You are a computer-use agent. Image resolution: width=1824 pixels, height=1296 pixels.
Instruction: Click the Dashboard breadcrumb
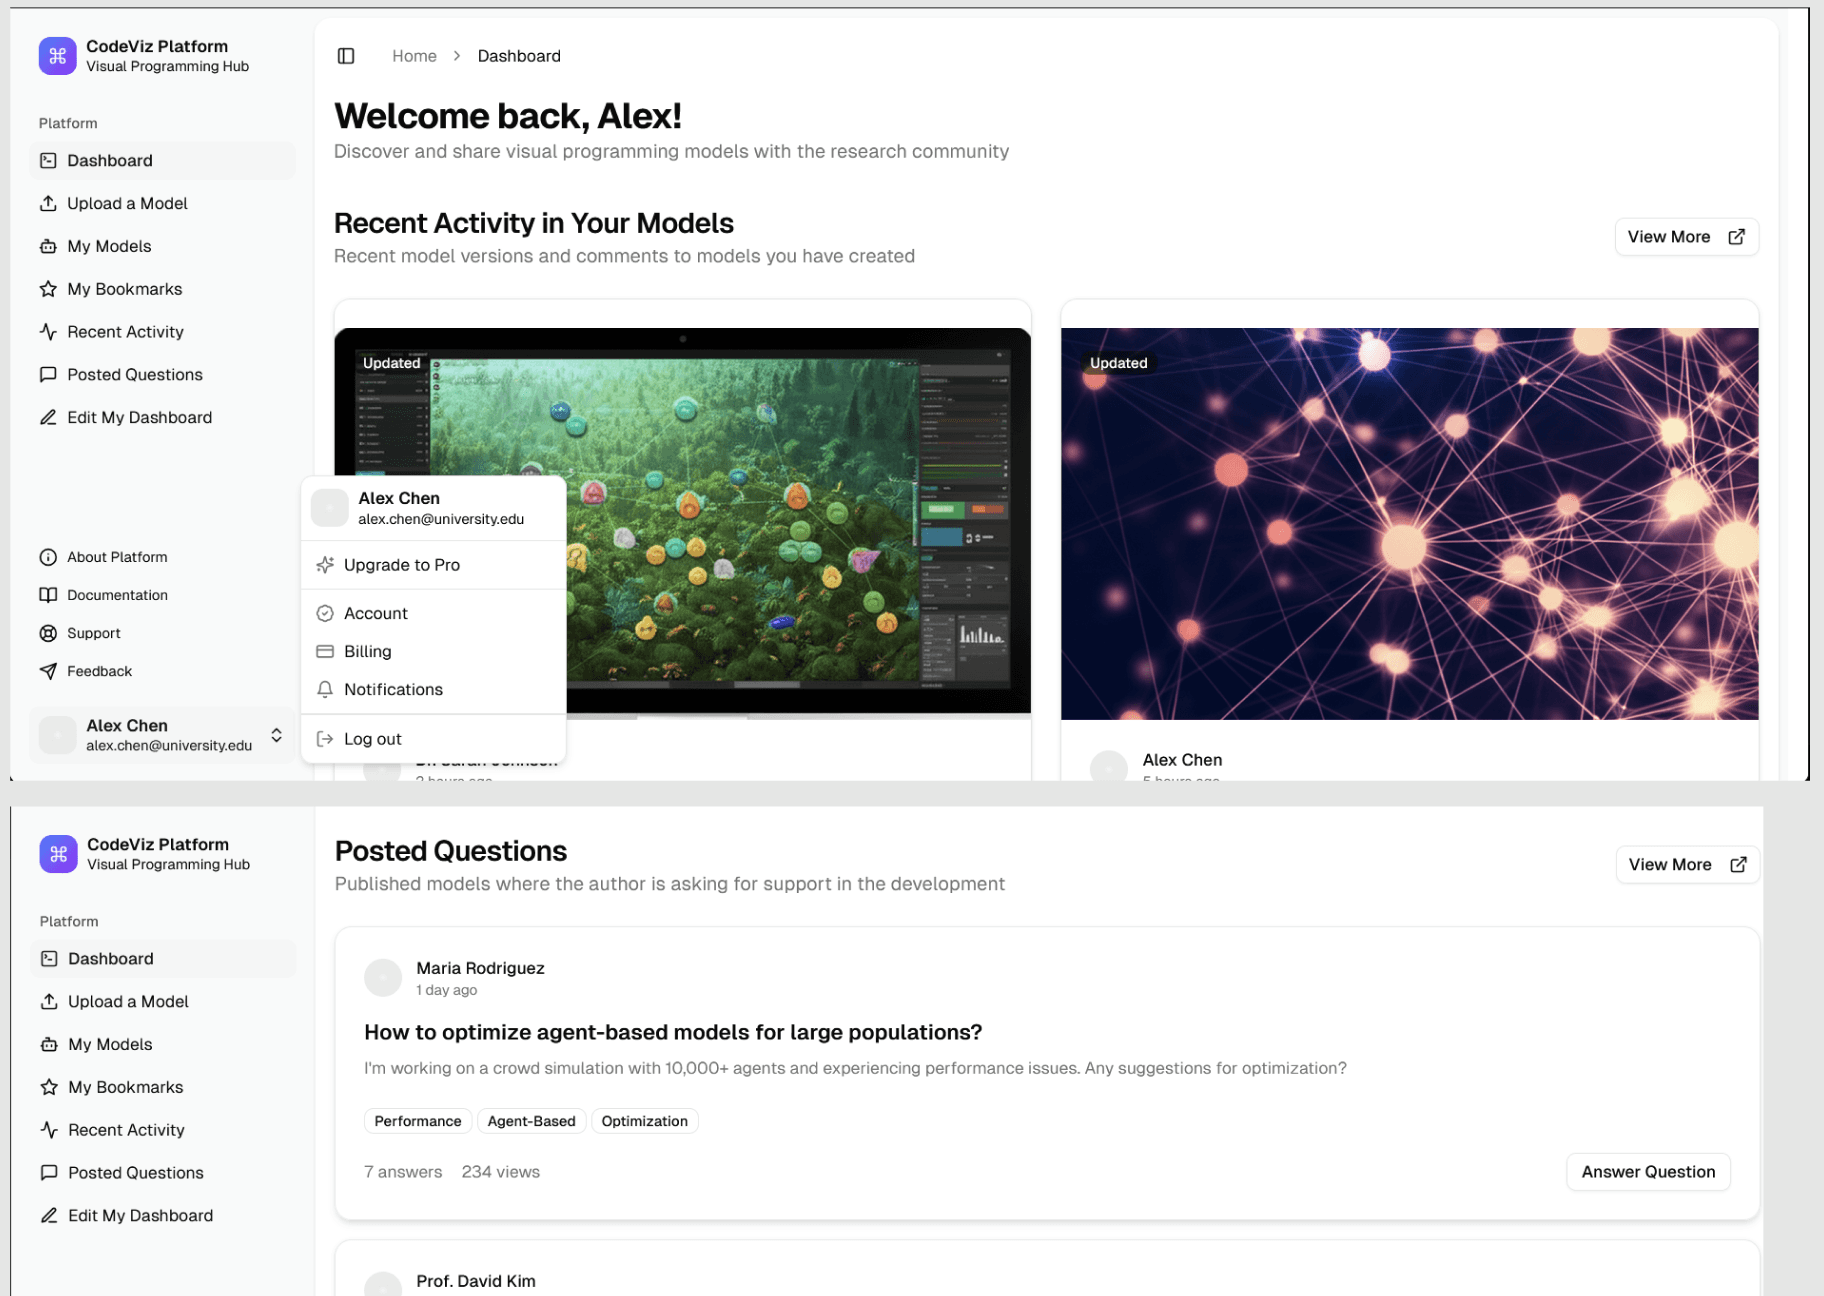519,56
